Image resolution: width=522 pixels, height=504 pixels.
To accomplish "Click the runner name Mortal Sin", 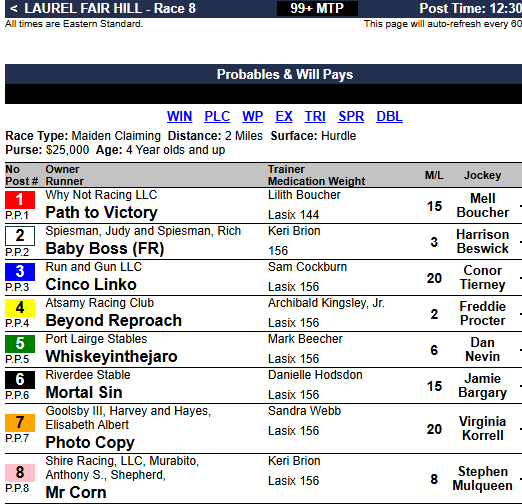I will click(84, 393).
